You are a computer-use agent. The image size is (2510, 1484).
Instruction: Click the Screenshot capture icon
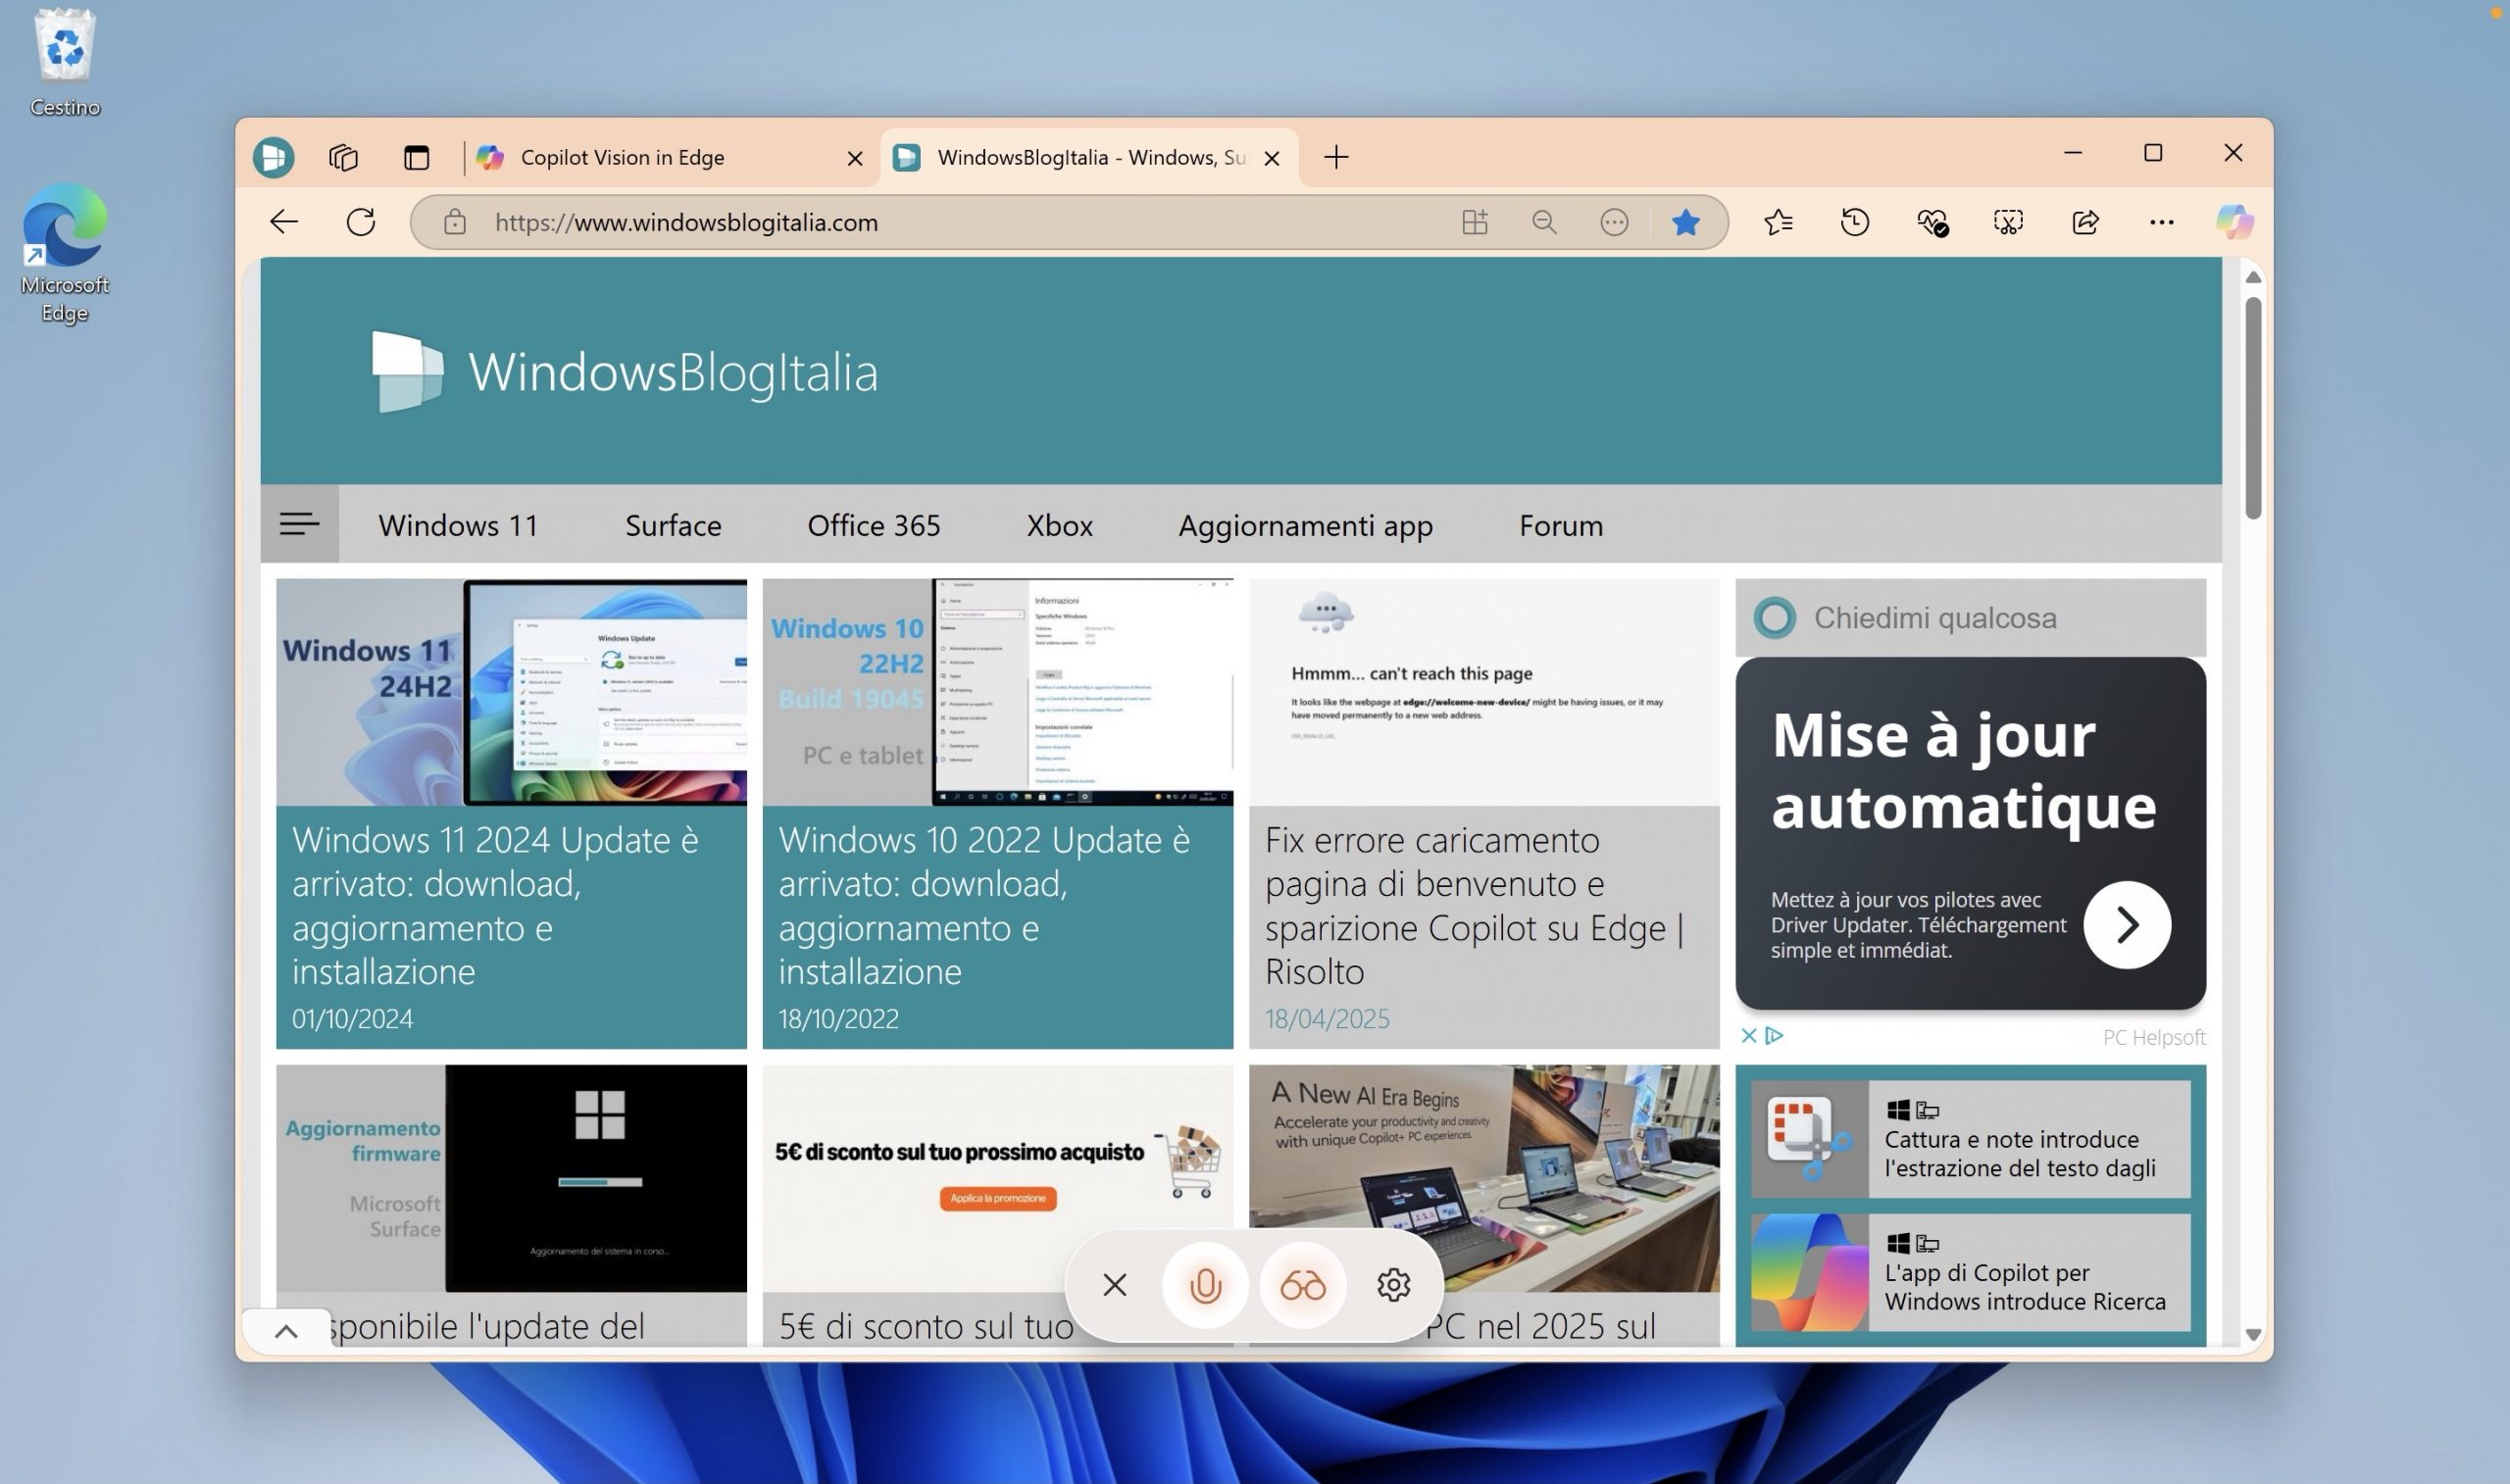click(2008, 222)
